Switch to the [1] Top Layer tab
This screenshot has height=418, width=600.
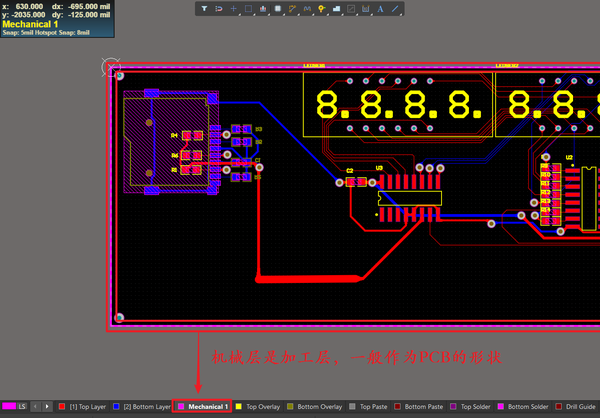(82, 407)
